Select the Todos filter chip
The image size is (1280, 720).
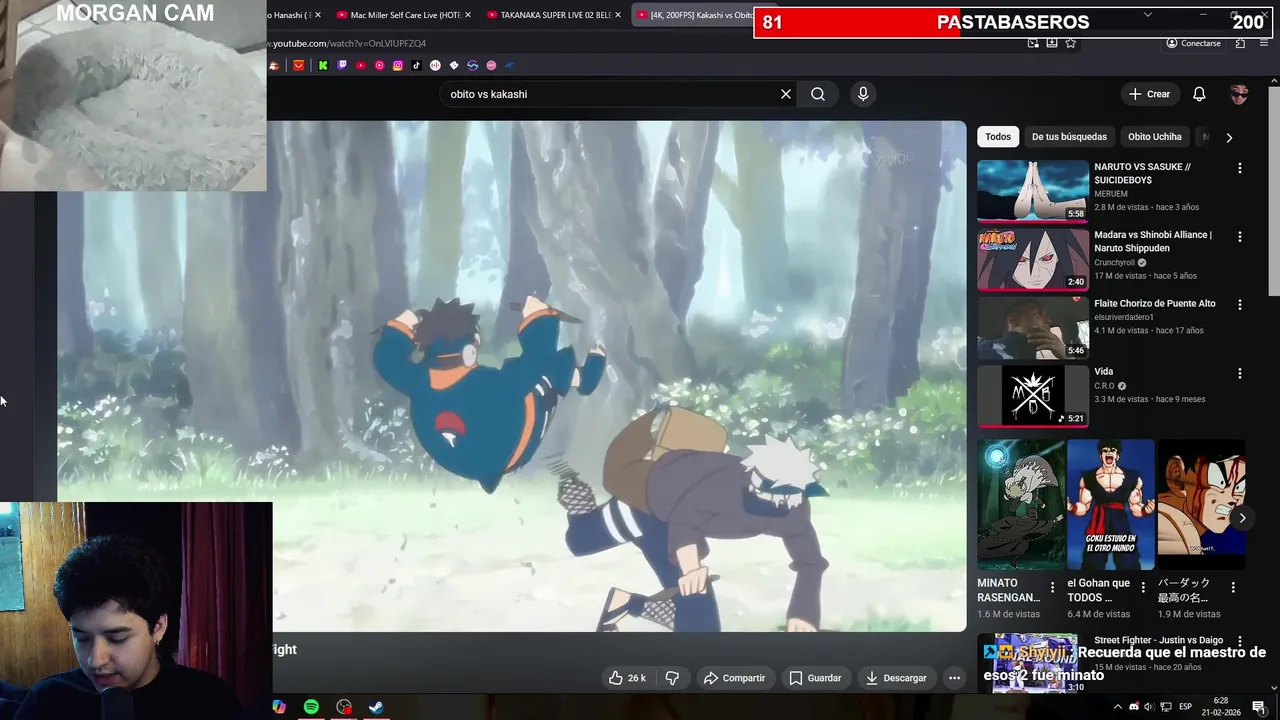coord(998,137)
